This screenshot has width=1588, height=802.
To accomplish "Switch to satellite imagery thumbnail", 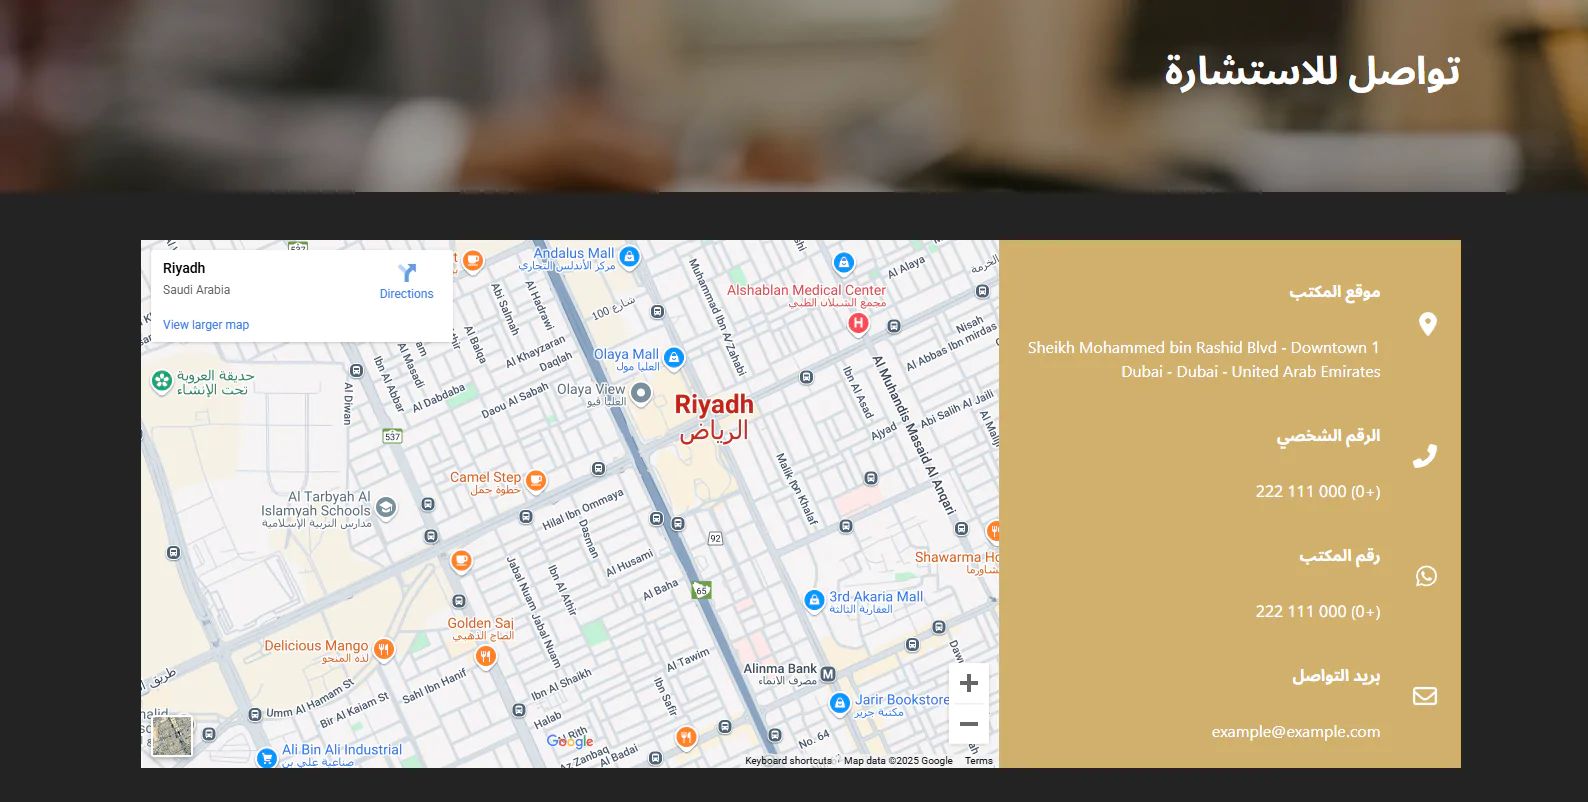I will click(x=172, y=736).
